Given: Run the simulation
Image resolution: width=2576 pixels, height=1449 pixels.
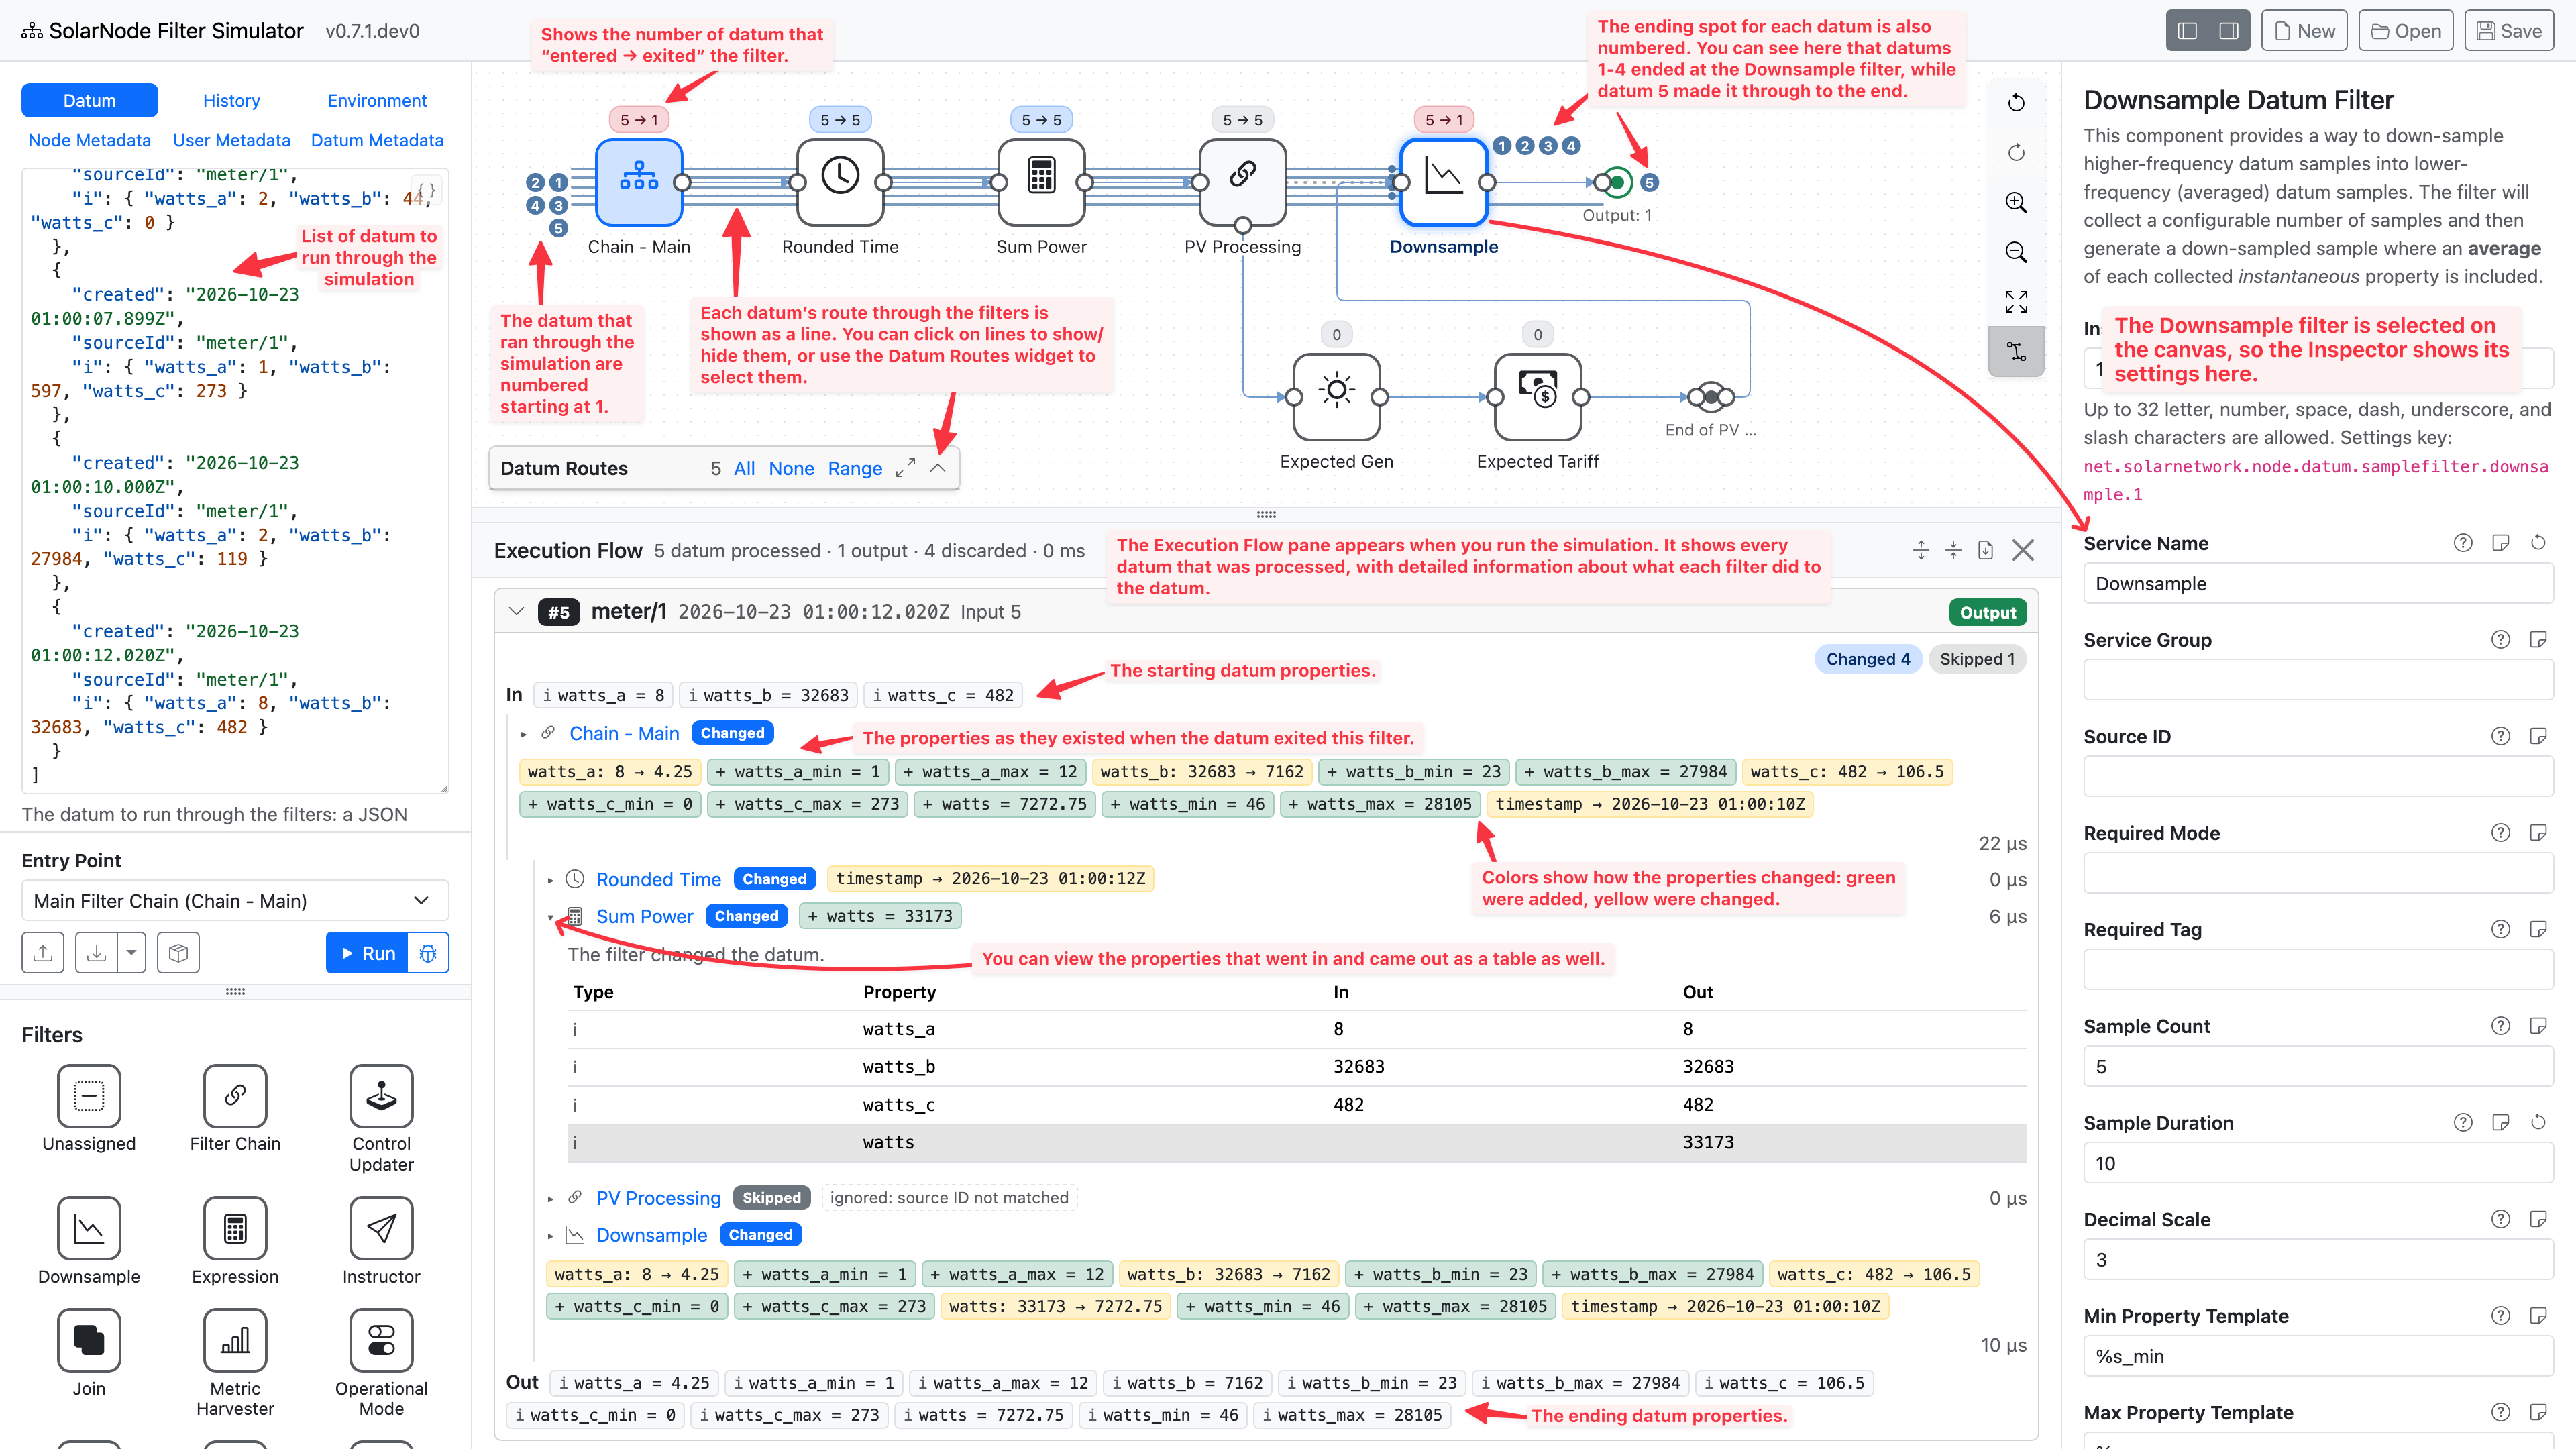Looking at the screenshot, I should coord(367,953).
